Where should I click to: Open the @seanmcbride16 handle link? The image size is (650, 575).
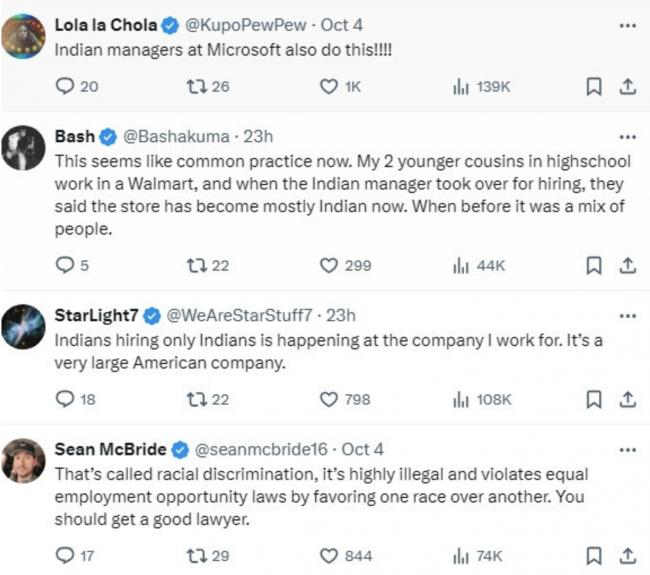pos(264,449)
